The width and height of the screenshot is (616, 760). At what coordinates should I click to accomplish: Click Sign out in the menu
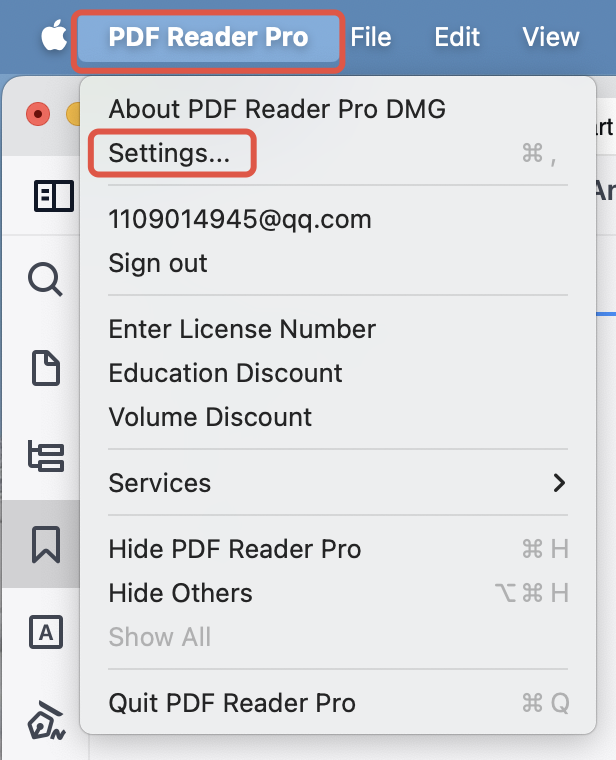[x=158, y=263]
